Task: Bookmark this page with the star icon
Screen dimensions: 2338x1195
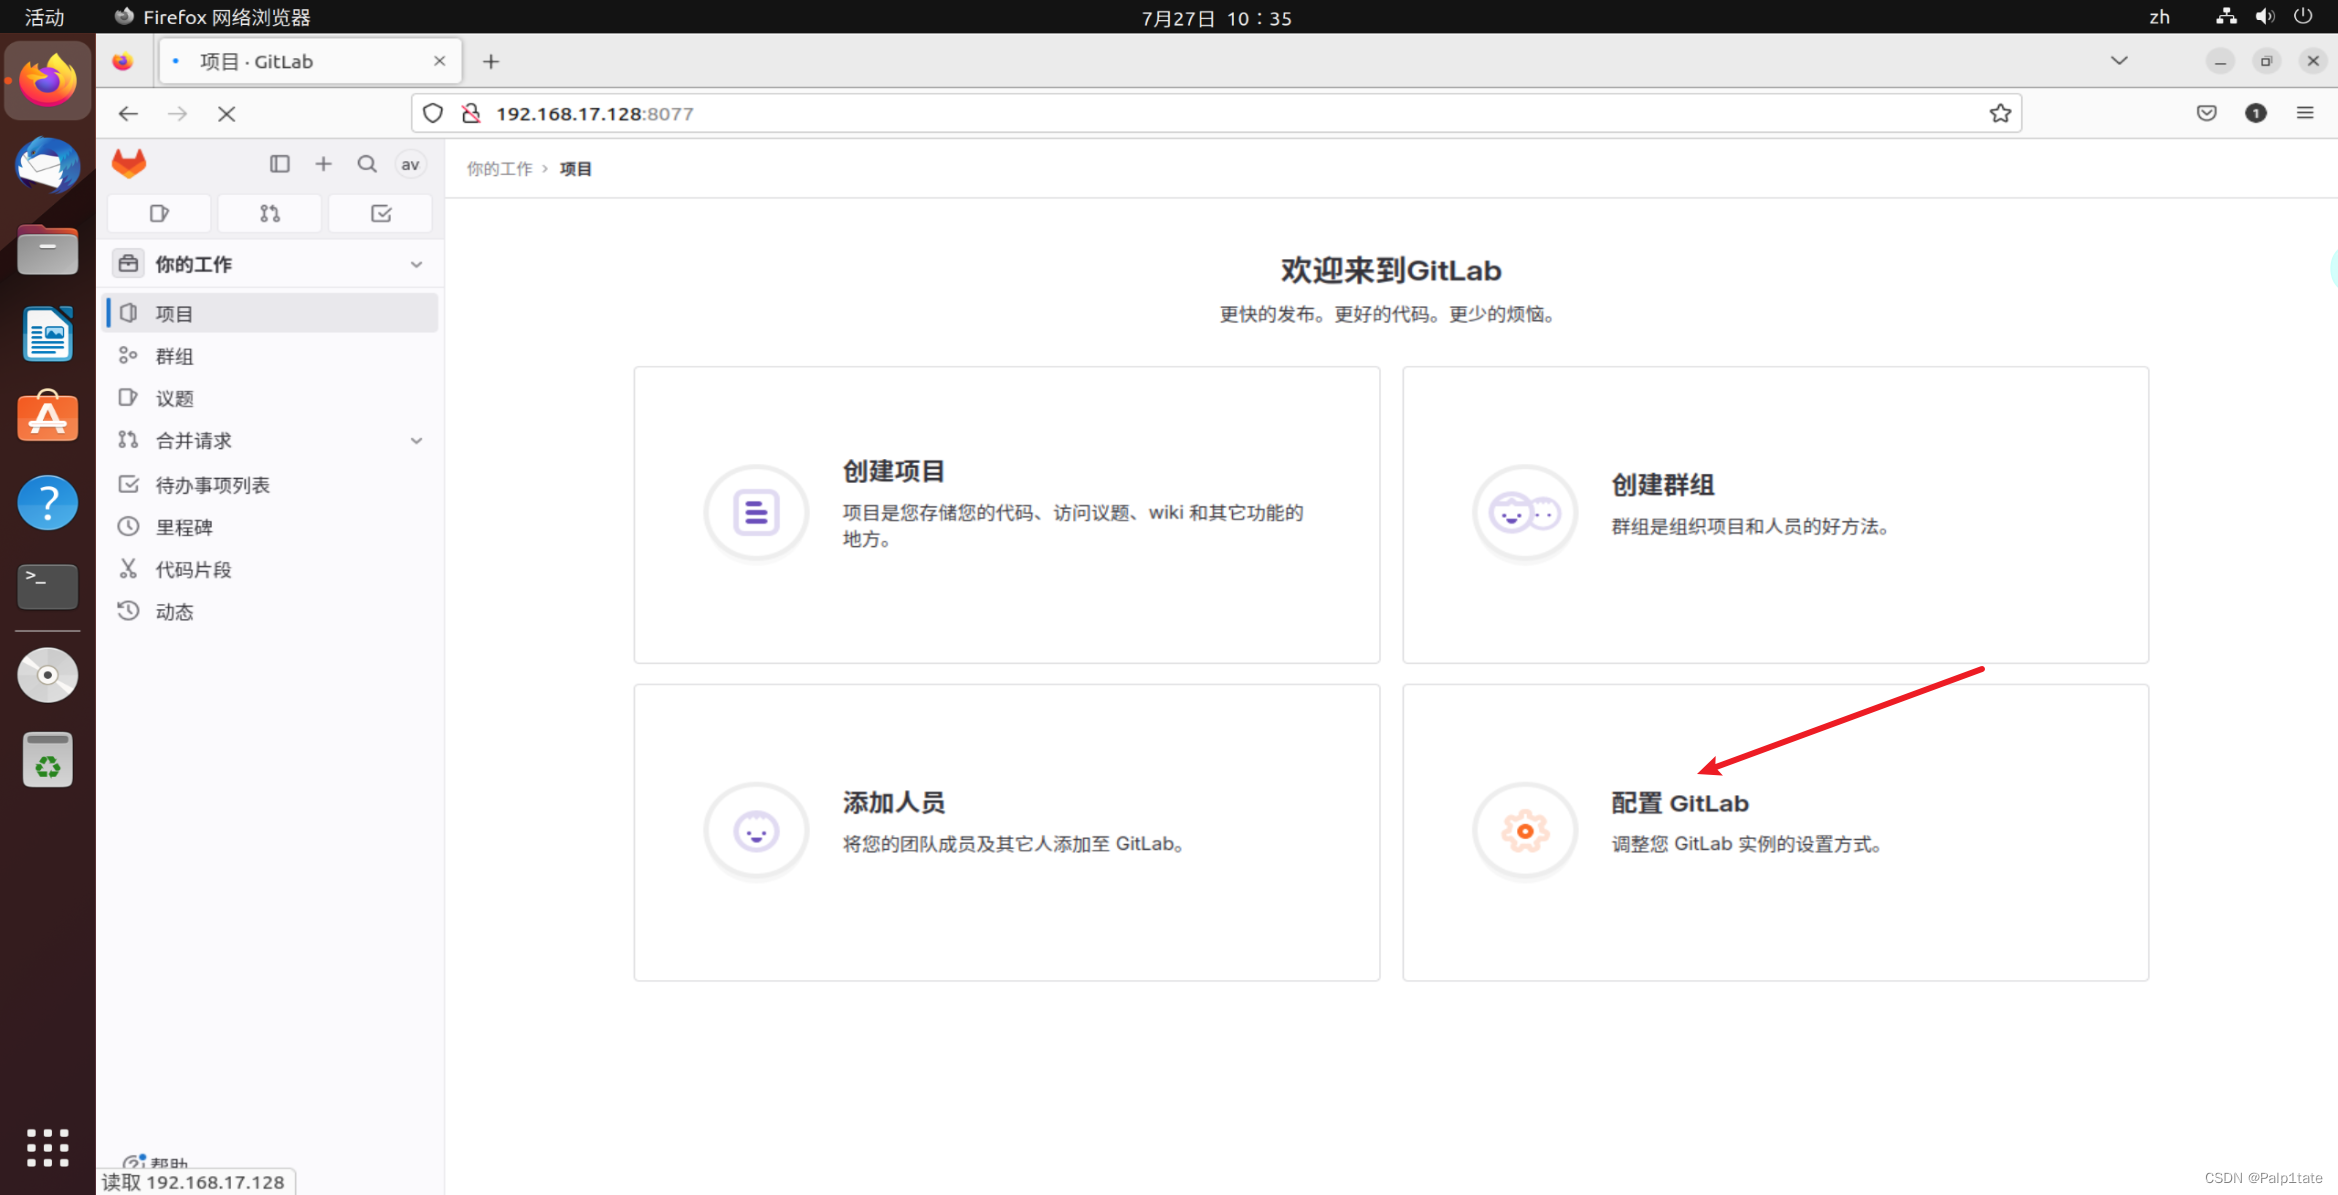Action: [2000, 114]
